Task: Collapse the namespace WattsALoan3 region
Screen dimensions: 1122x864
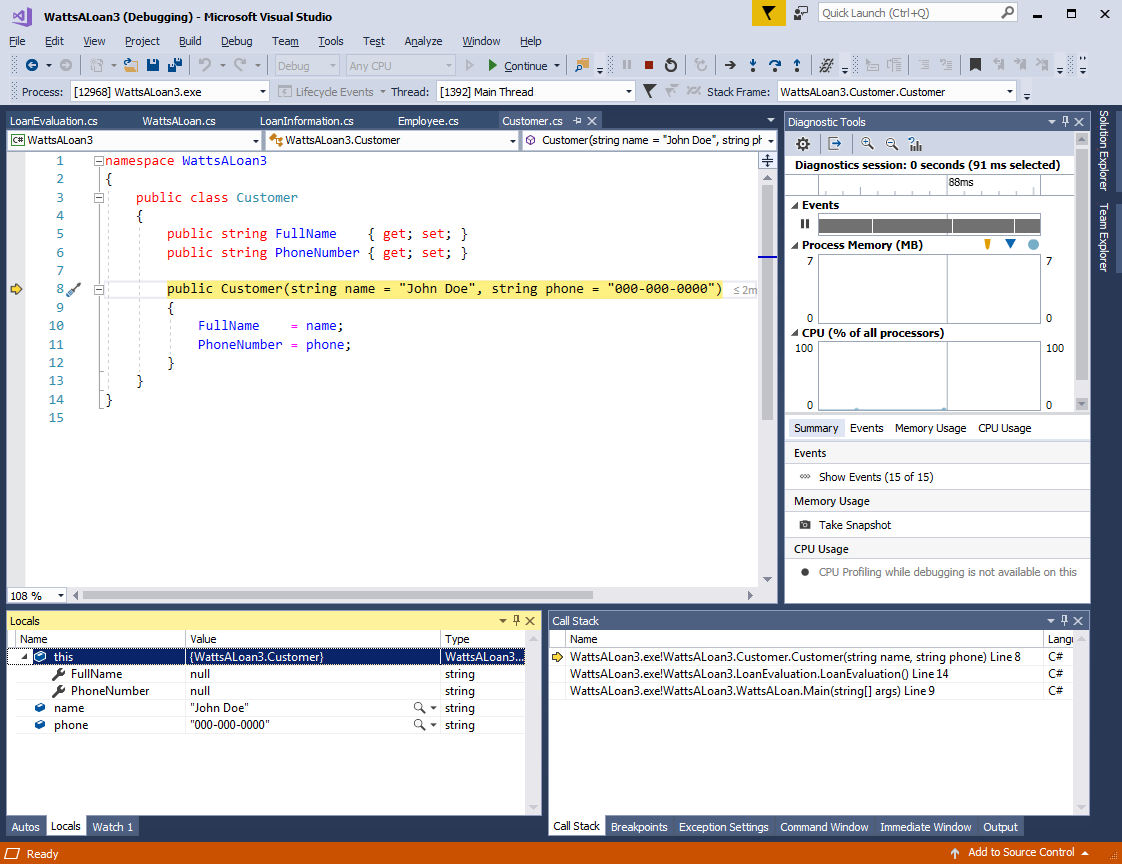Action: (99, 161)
